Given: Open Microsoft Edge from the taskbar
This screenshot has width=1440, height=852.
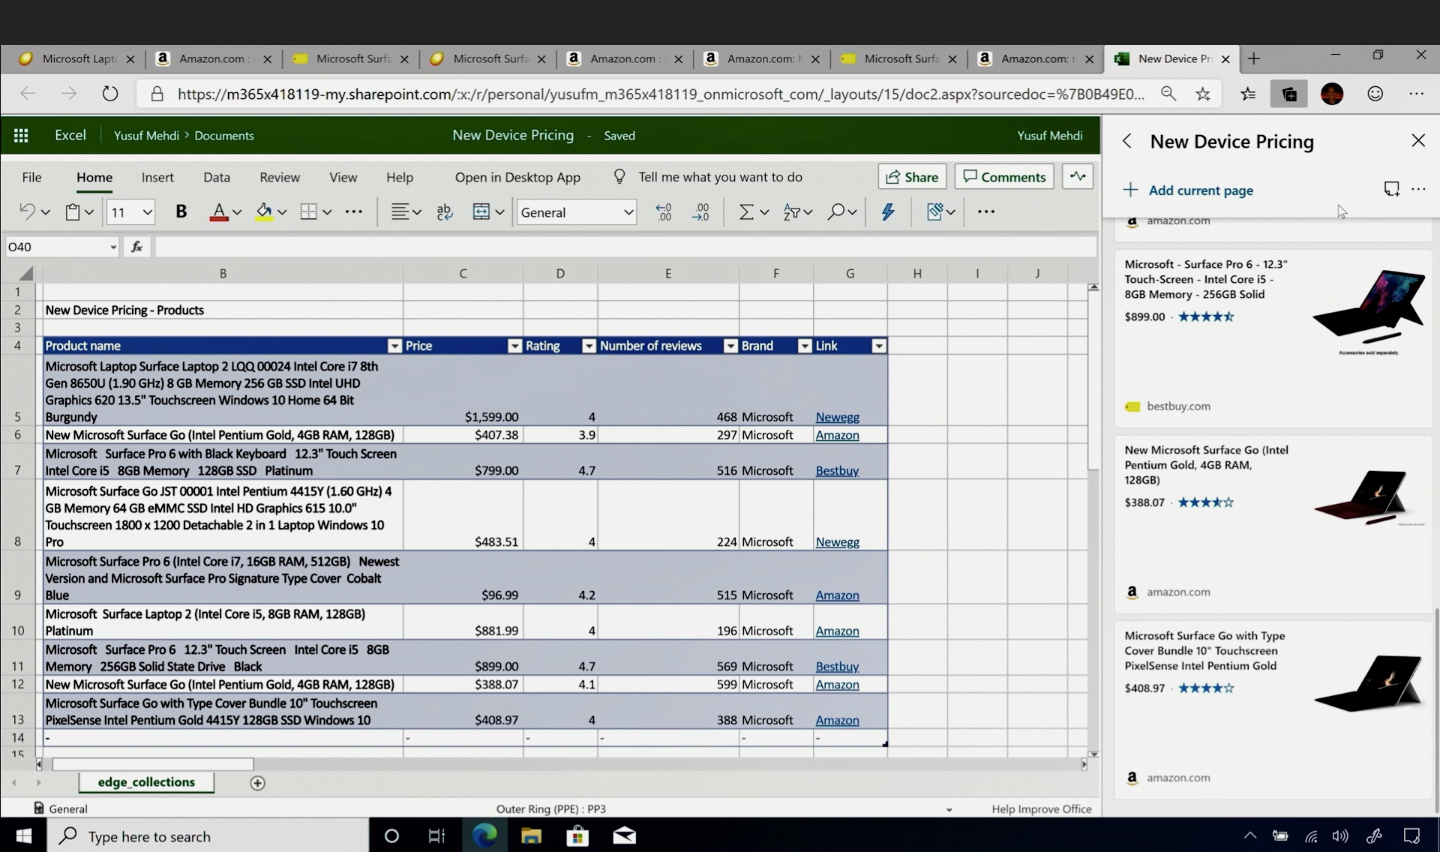Looking at the screenshot, I should pos(484,836).
